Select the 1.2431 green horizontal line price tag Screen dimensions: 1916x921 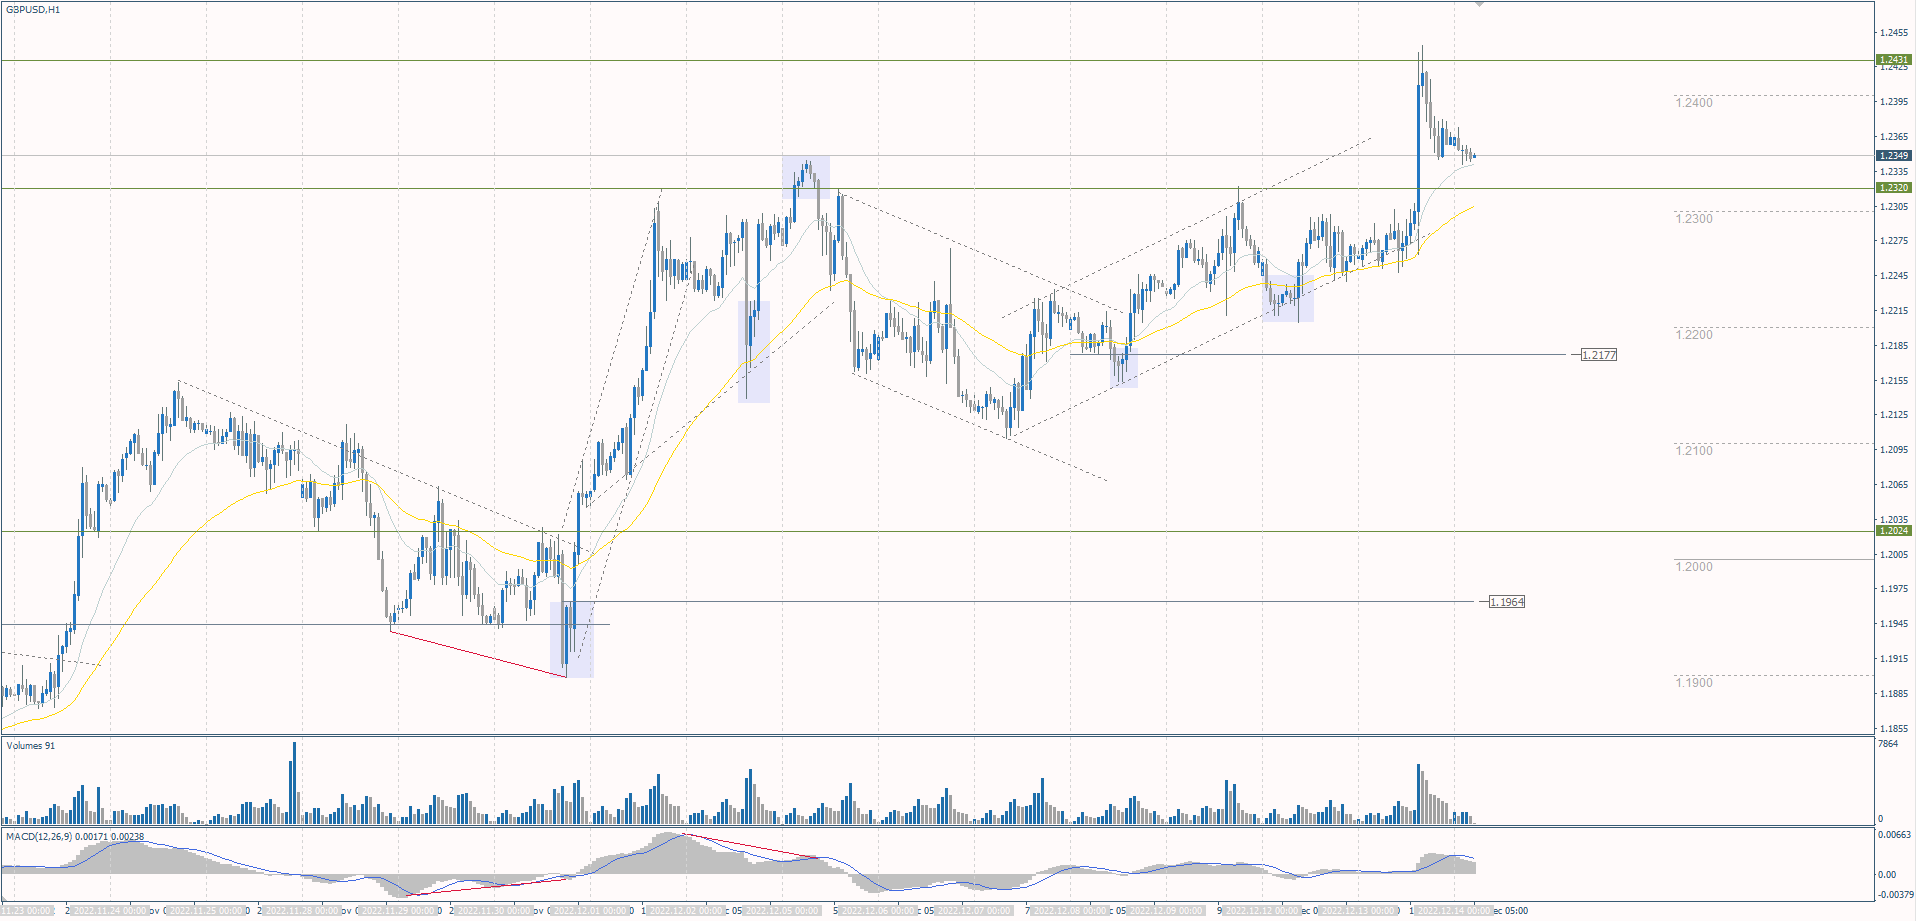click(1894, 60)
